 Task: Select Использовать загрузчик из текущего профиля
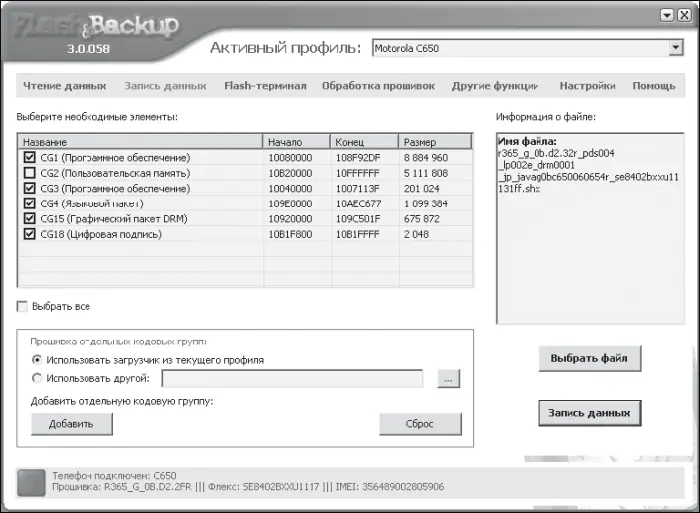coord(38,359)
